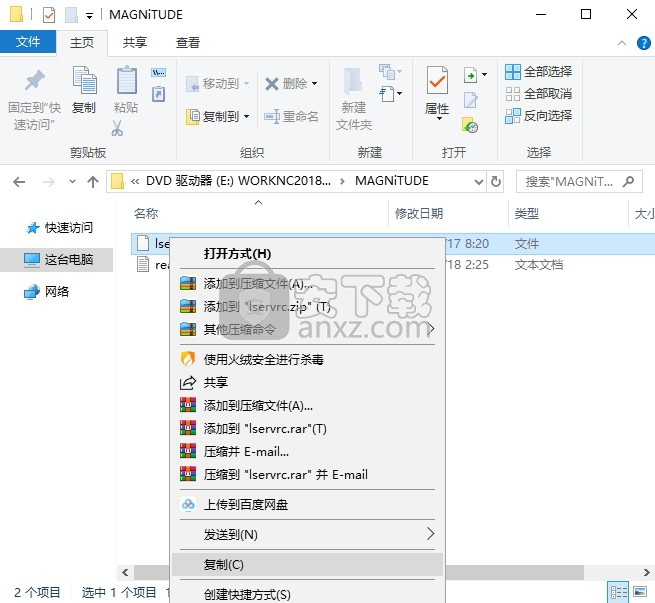This screenshot has height=603, width=655.
Task: Switch to Large icons view in status bar
Action: click(640, 592)
